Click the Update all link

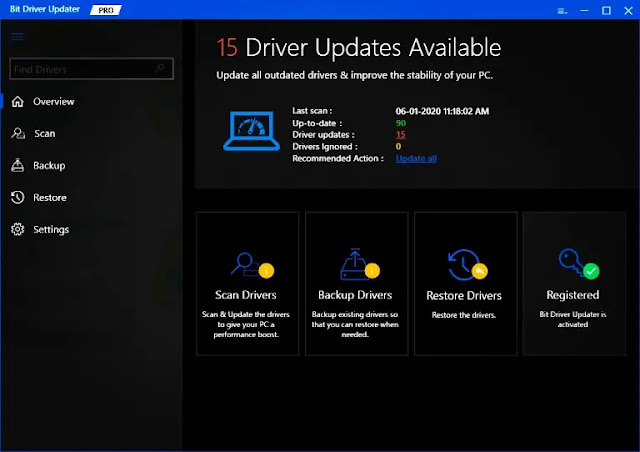[x=416, y=158]
